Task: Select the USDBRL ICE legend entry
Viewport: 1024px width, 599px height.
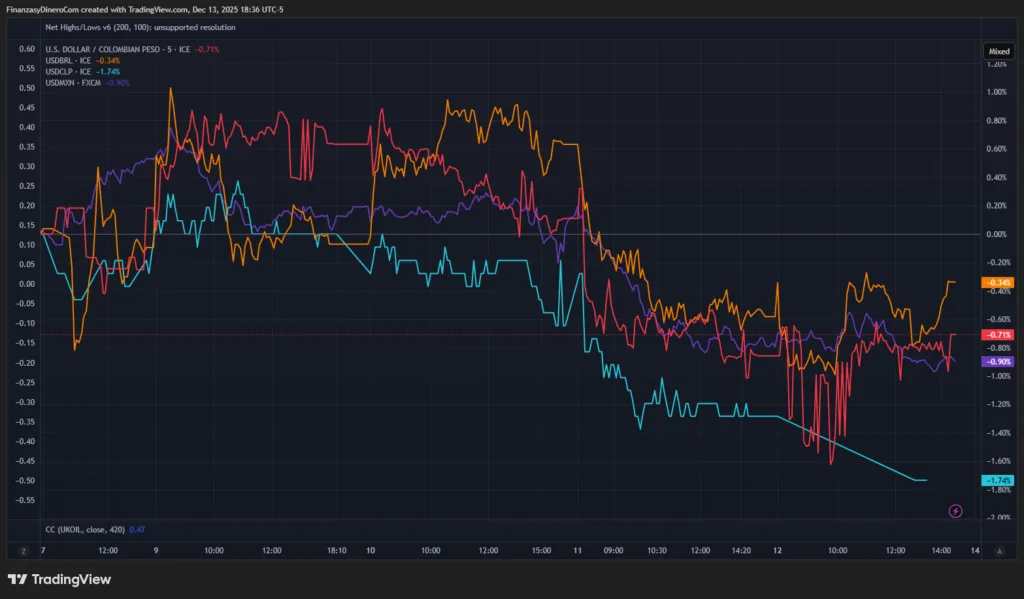Action: 69,60
